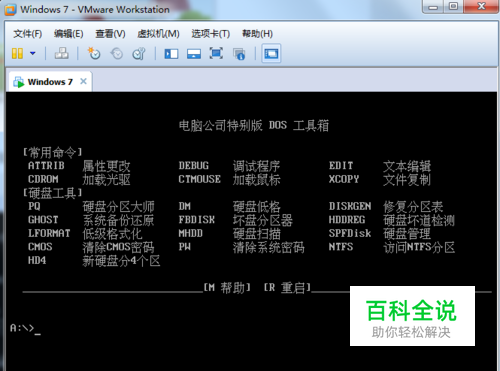500x371 pixels.
Task: Click the CMOS tool text
Action: [40, 247]
